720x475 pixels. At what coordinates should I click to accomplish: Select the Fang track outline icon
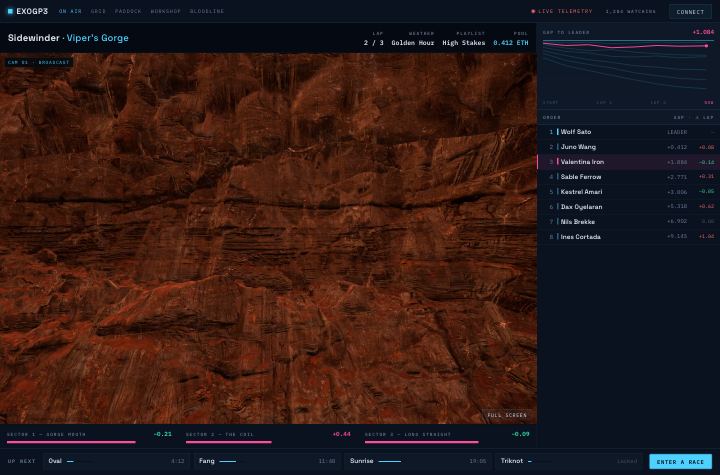[x=228, y=461]
